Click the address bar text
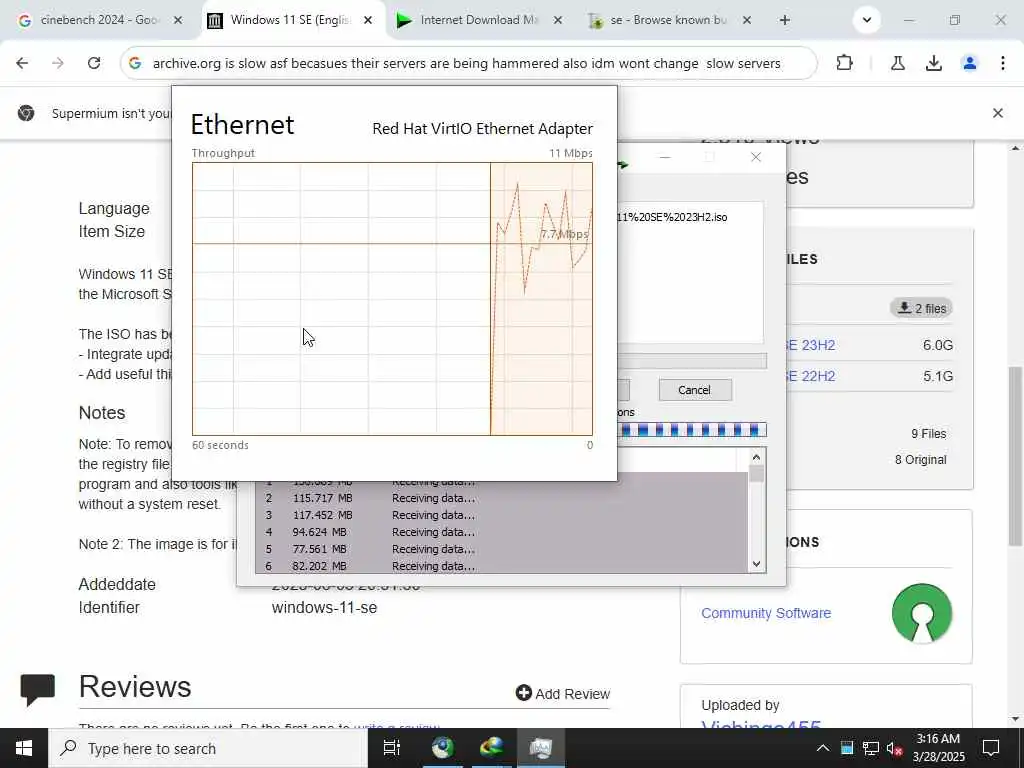This screenshot has height=768, width=1024. tap(466, 63)
